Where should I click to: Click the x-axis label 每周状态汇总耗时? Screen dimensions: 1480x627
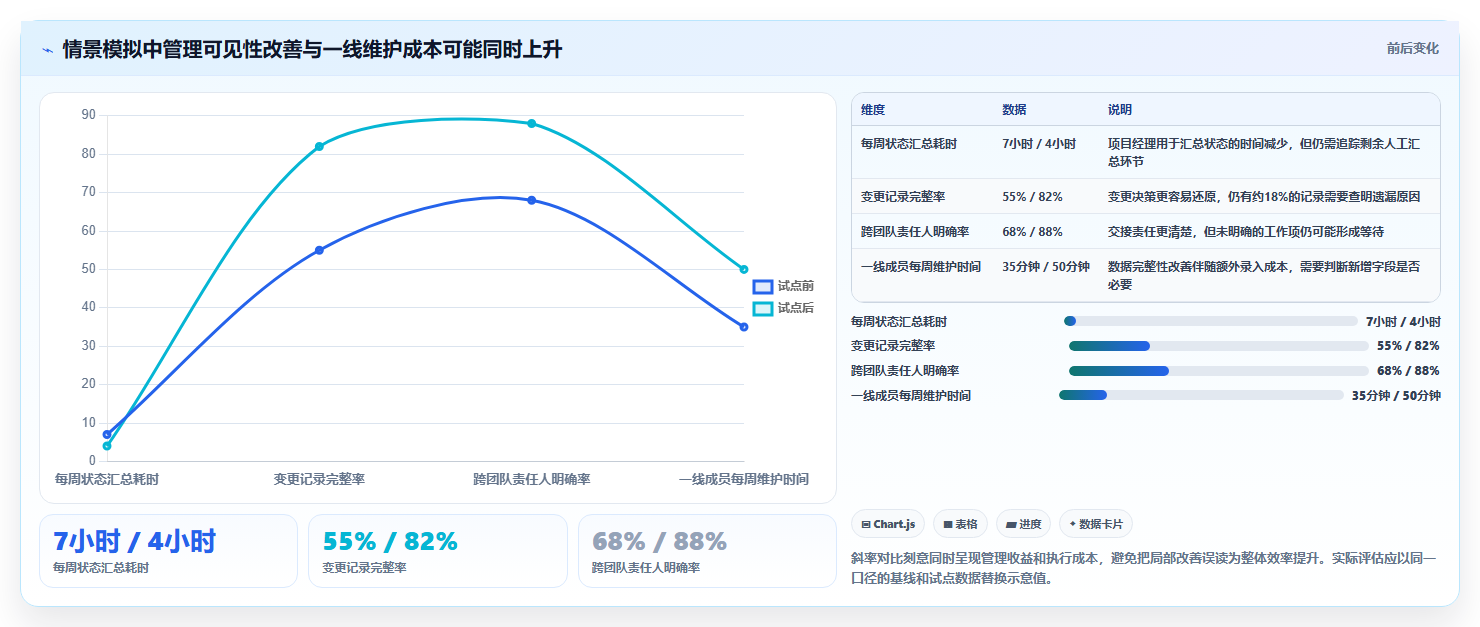point(107,479)
